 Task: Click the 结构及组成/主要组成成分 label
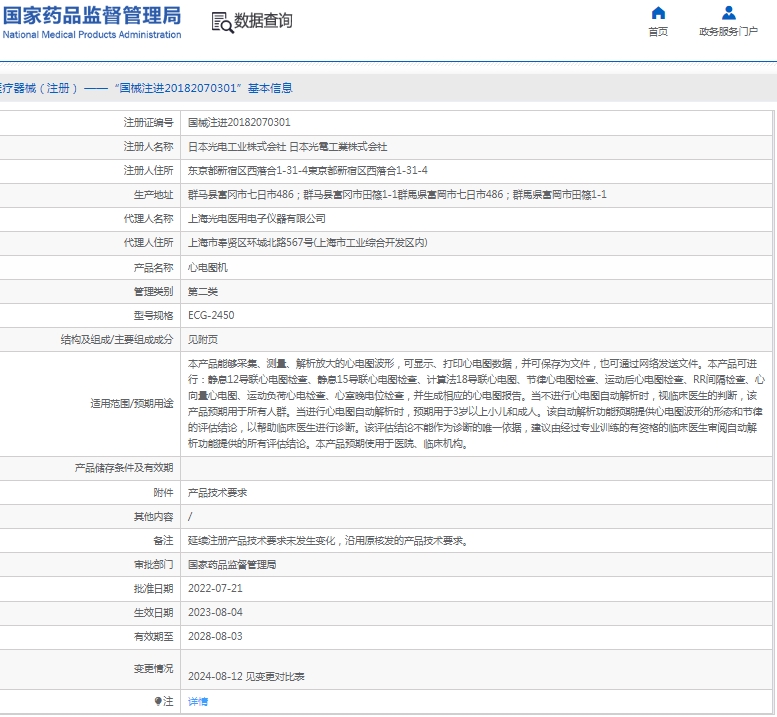(x=117, y=339)
